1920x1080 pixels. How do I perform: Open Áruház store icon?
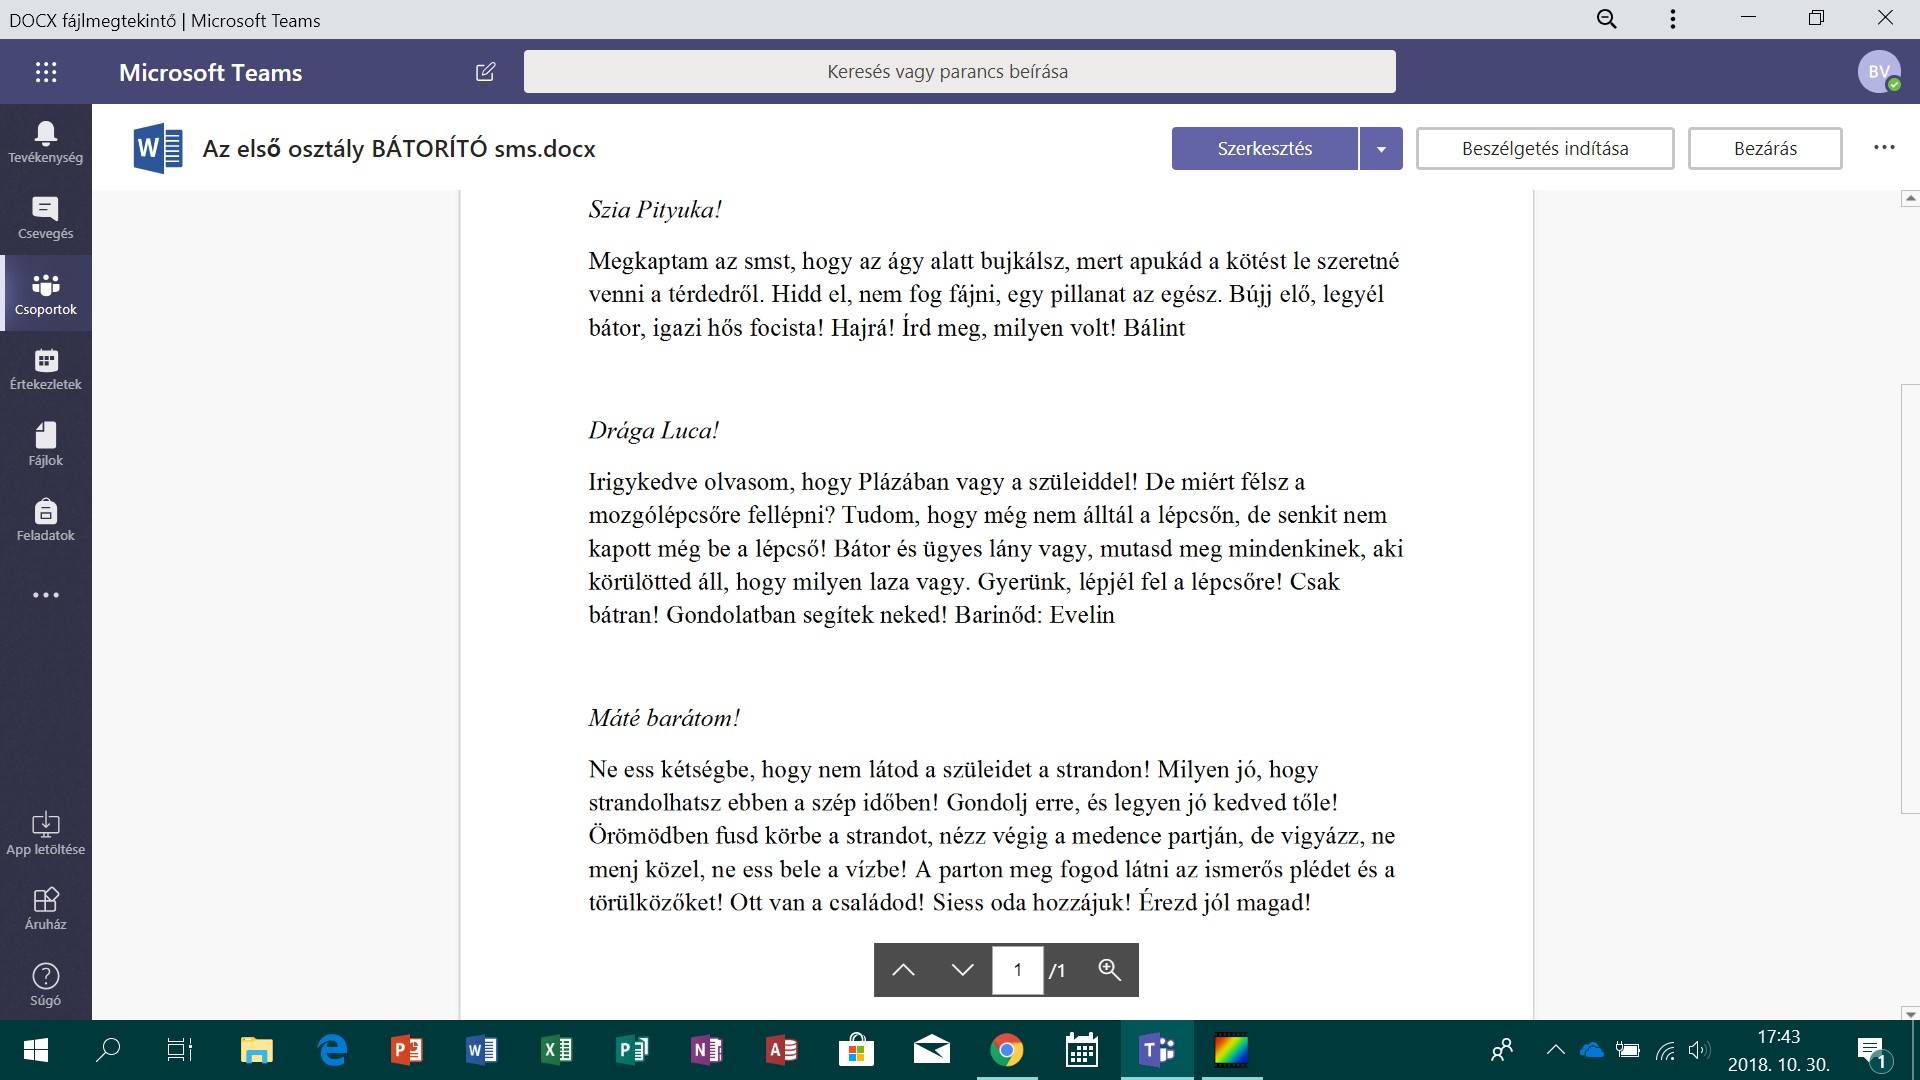[46, 909]
